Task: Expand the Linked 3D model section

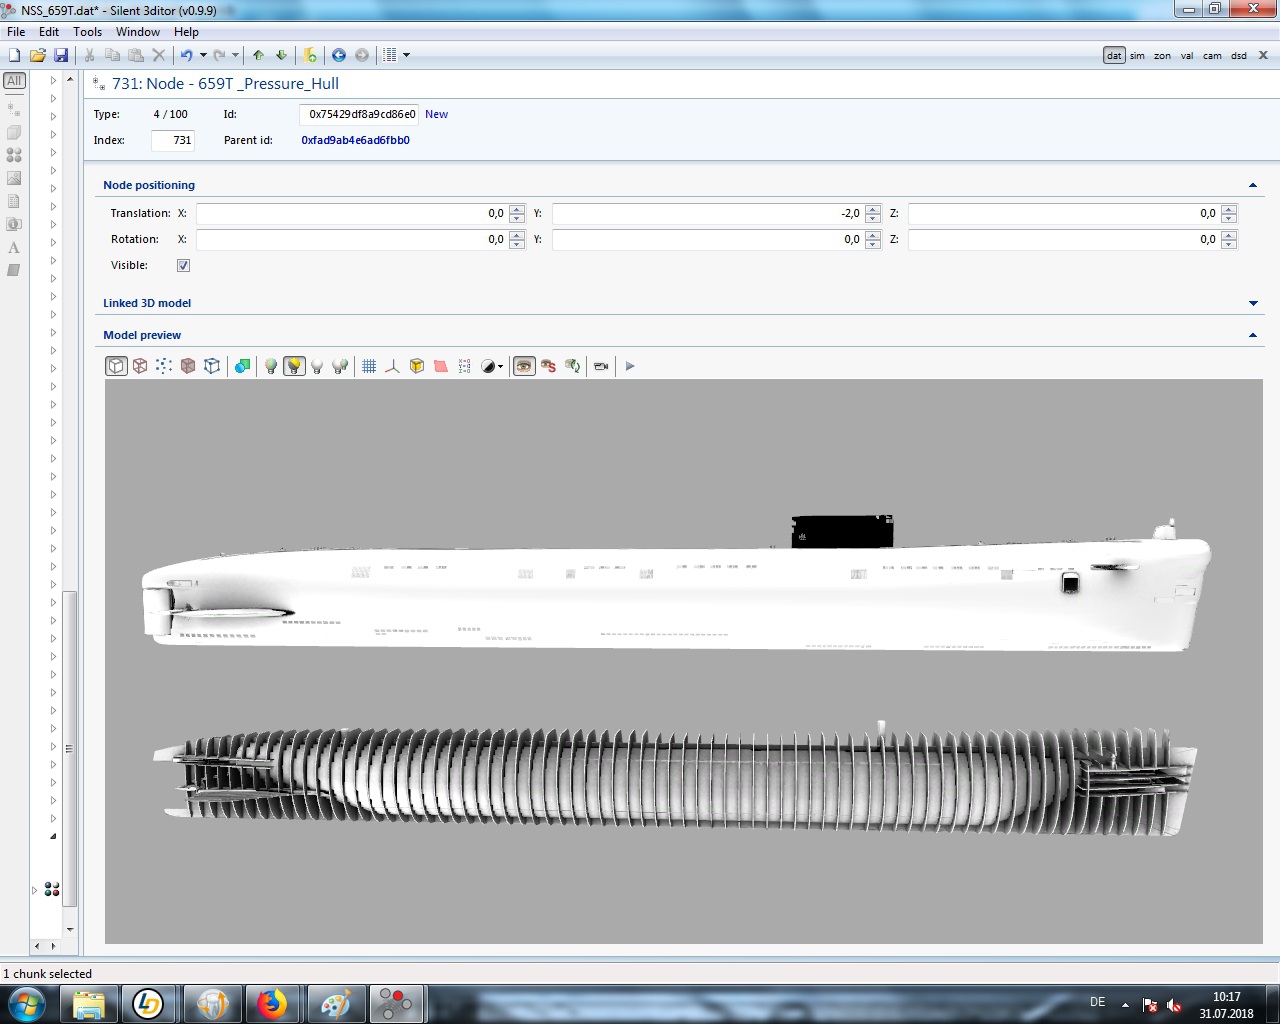Action: [x=1253, y=303]
